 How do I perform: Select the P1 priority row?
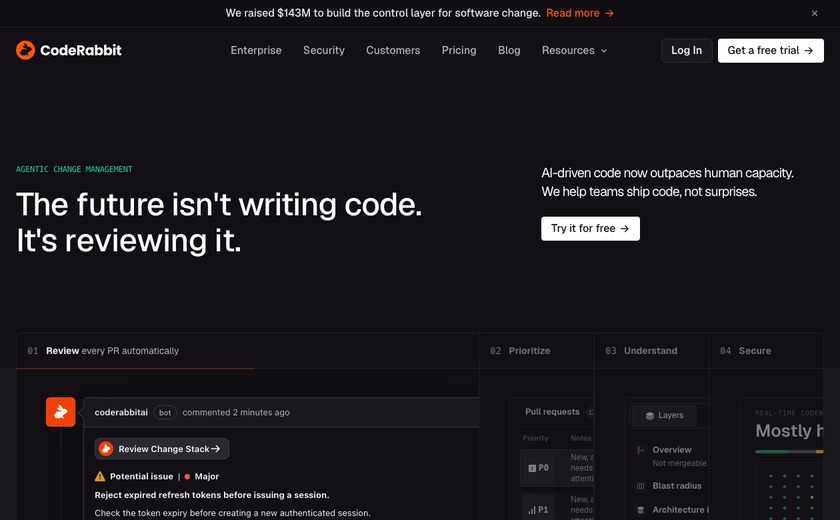click(x=557, y=508)
